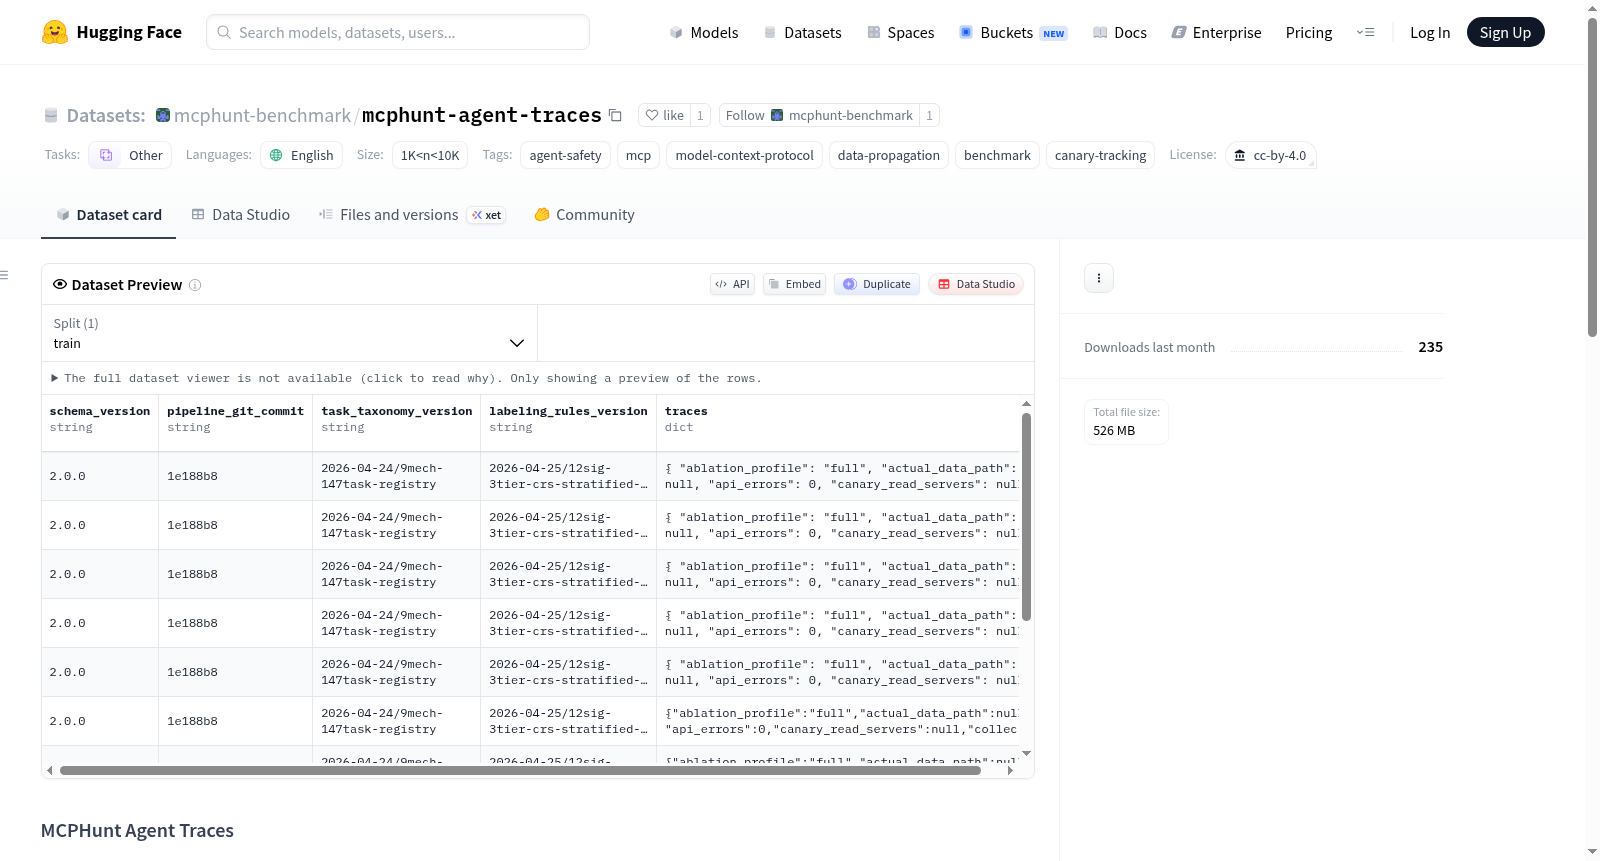Screen dimensions: 1600x861
Task: Click the follower count next to Follow
Action: (x=929, y=116)
